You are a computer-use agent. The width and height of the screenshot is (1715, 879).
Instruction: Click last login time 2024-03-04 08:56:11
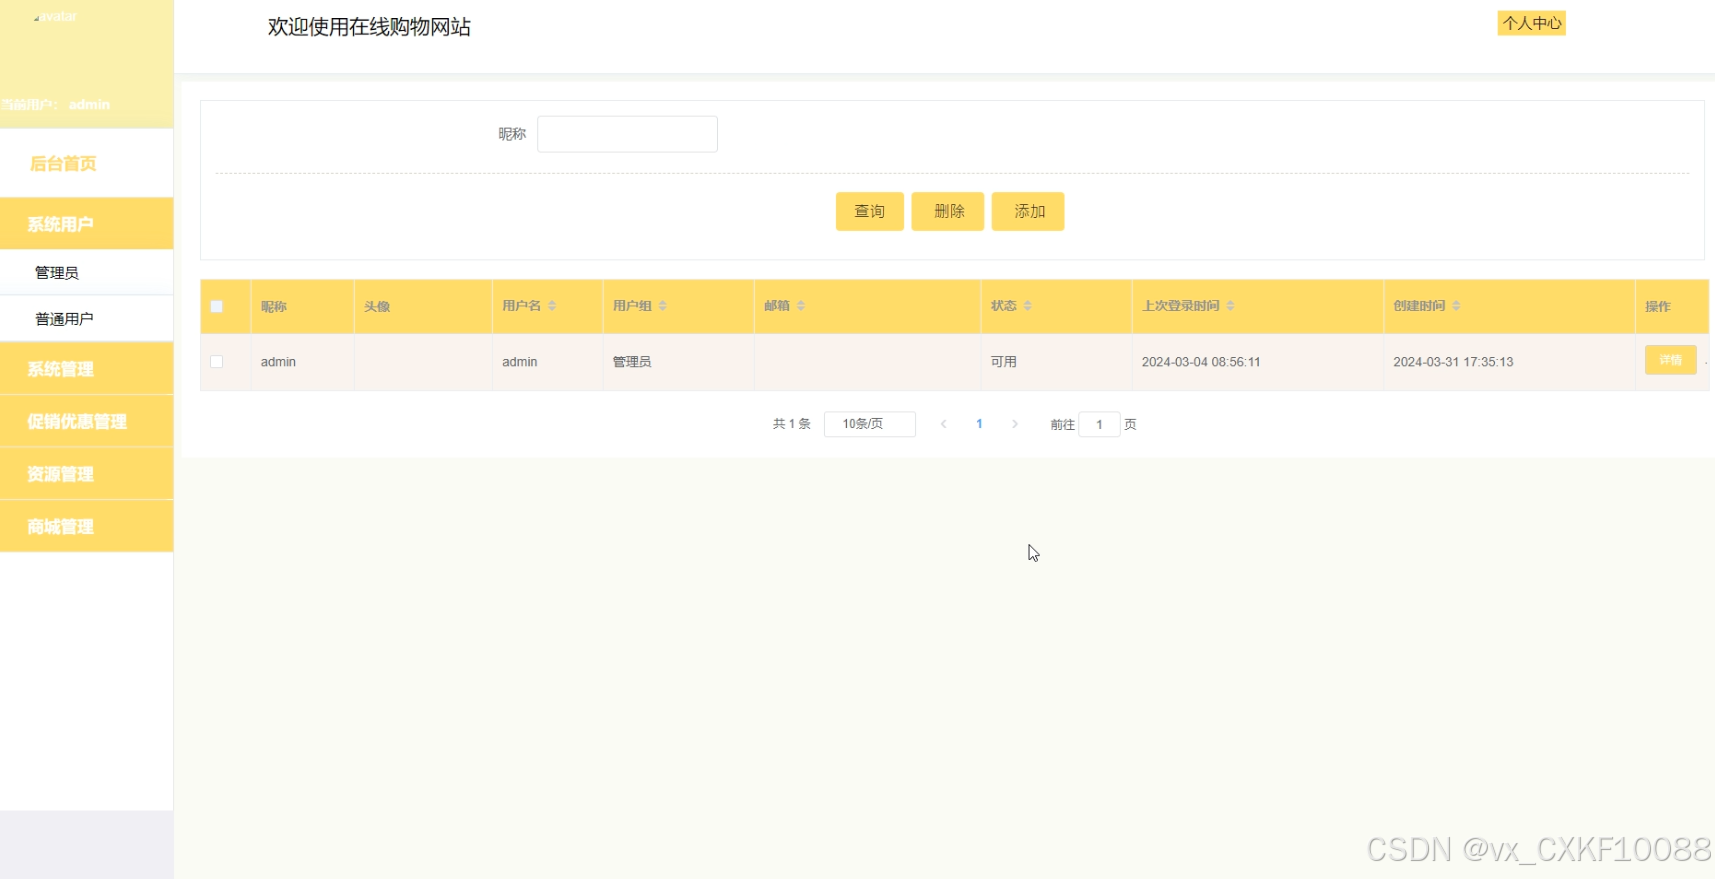1201,362
